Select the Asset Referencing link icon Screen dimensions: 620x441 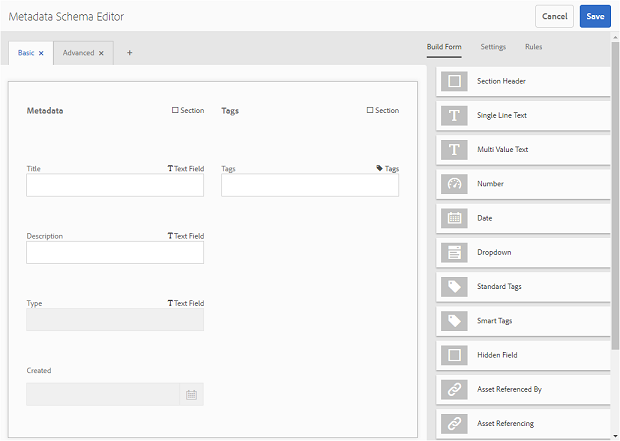click(454, 424)
